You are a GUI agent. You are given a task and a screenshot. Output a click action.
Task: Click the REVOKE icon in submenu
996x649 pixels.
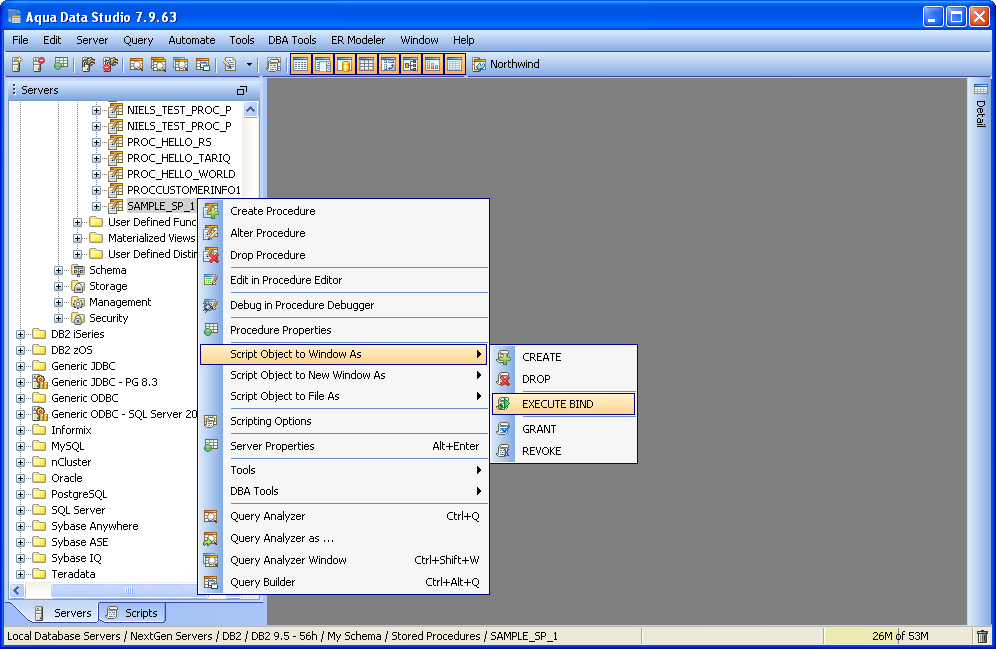(503, 451)
